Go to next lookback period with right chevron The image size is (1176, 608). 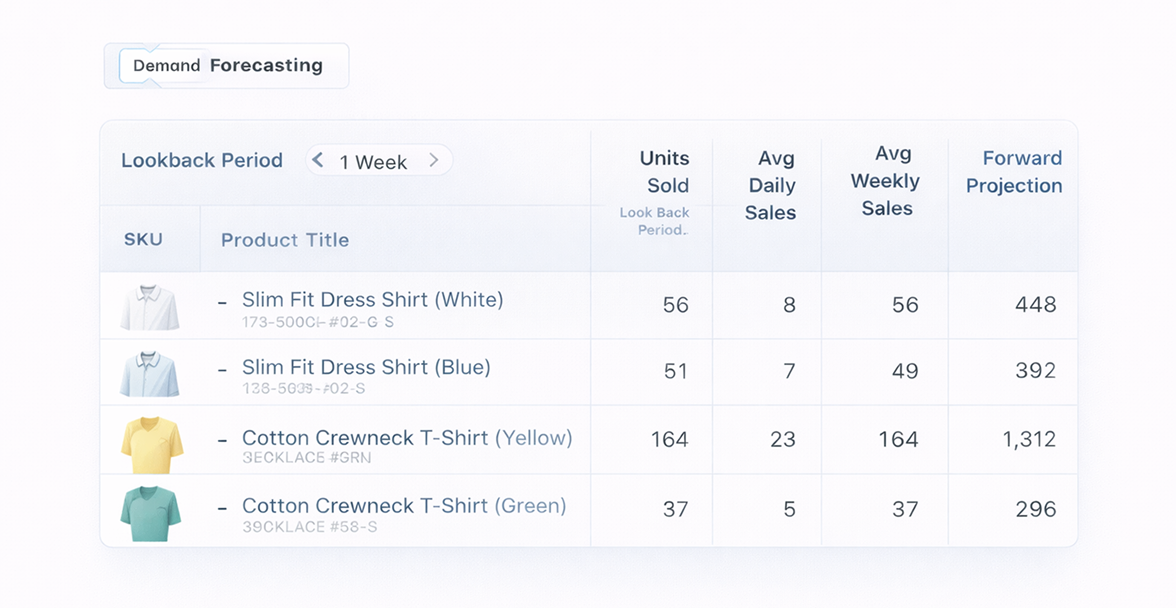[433, 160]
